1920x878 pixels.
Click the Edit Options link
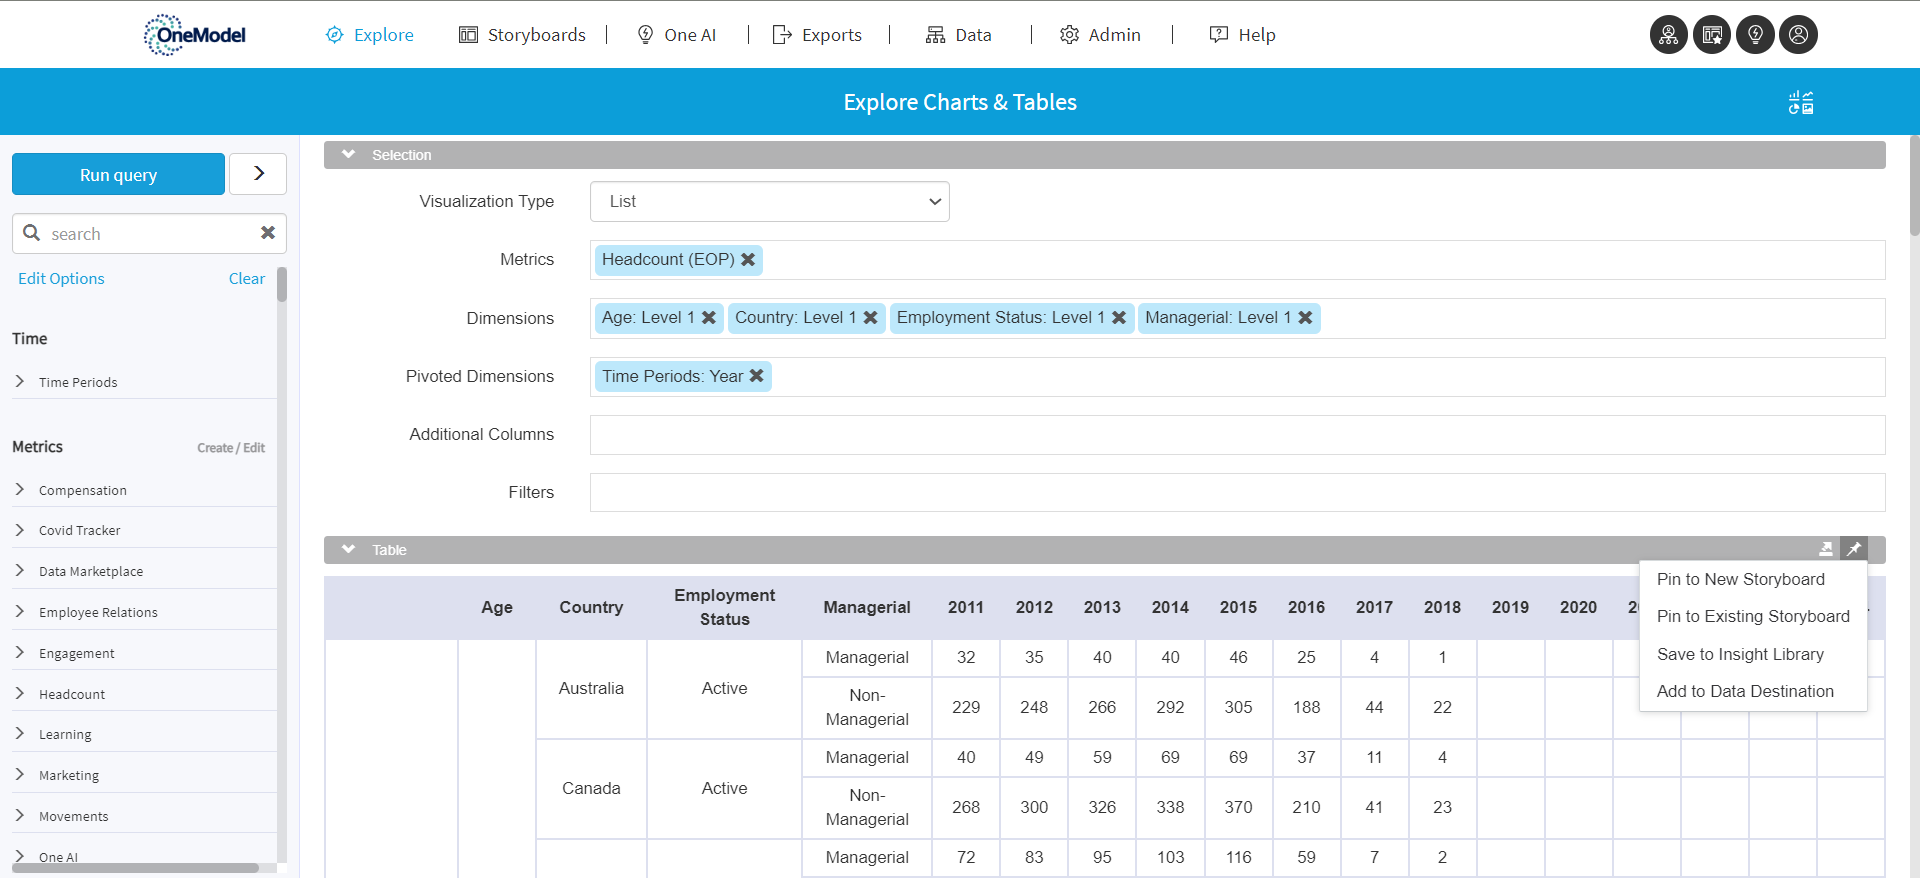click(x=61, y=279)
